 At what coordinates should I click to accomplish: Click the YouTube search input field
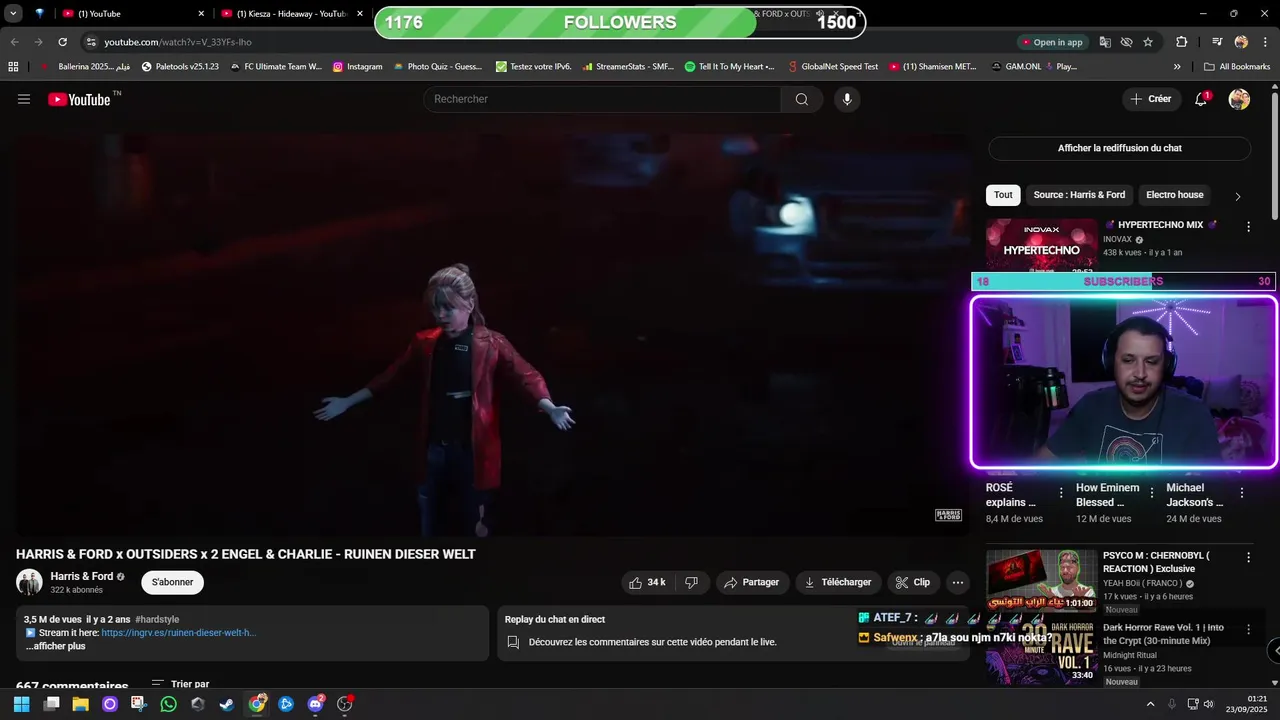602,99
